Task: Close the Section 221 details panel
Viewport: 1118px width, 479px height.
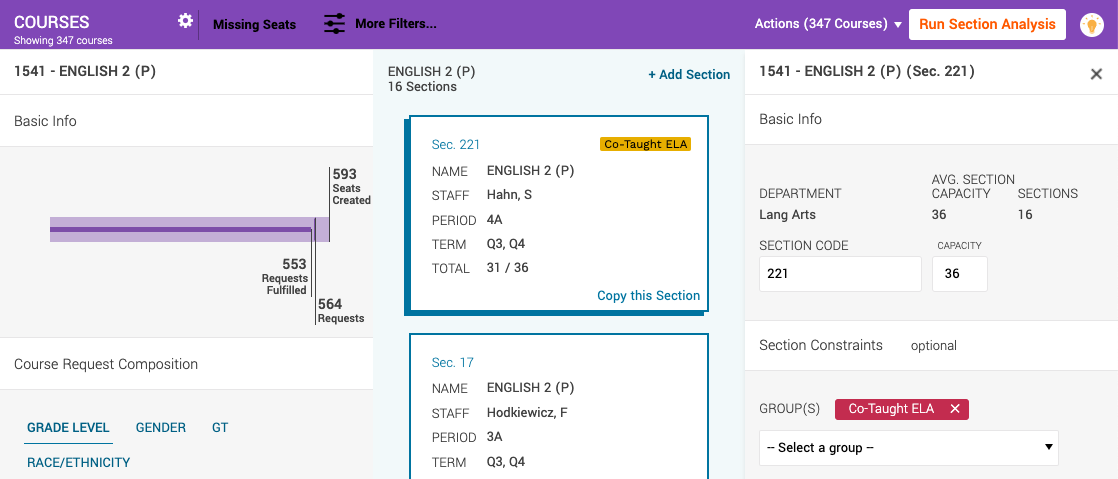Action: (x=1096, y=74)
